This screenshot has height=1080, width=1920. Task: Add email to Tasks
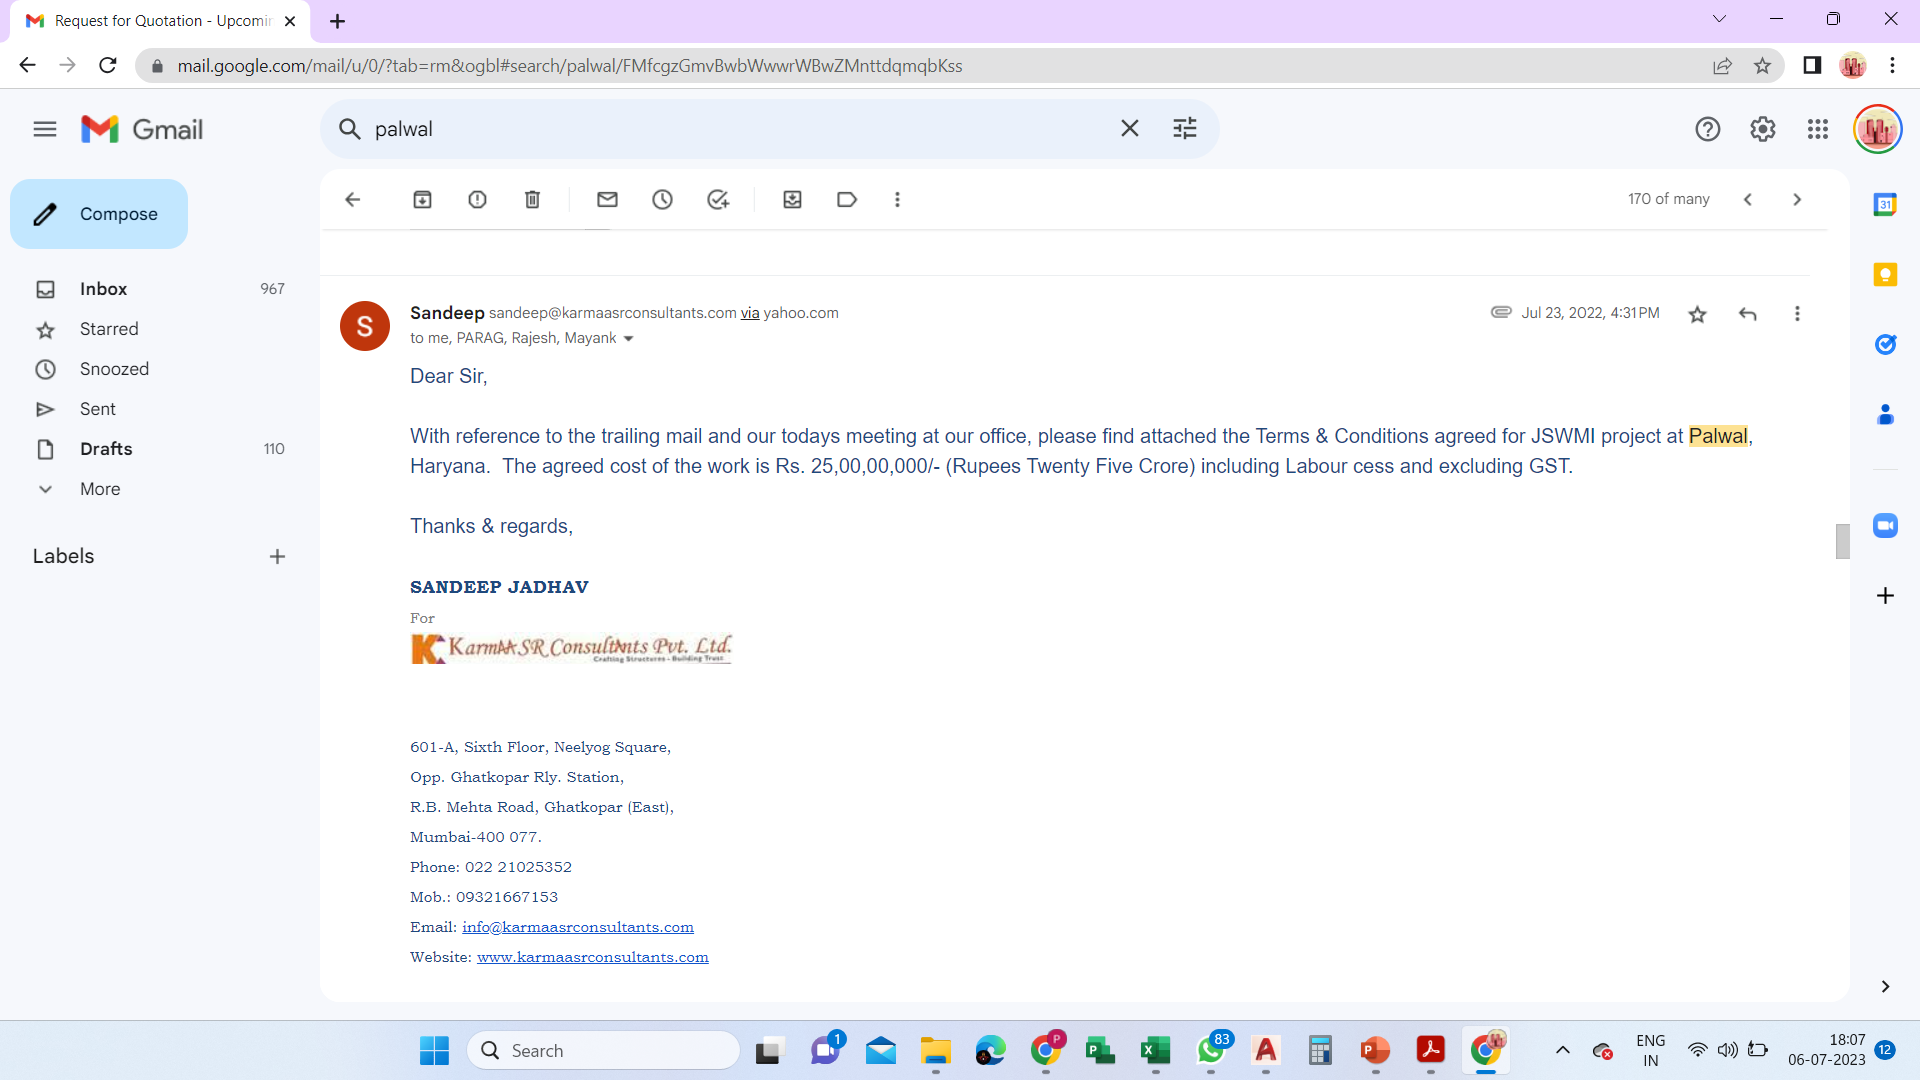pos(718,200)
